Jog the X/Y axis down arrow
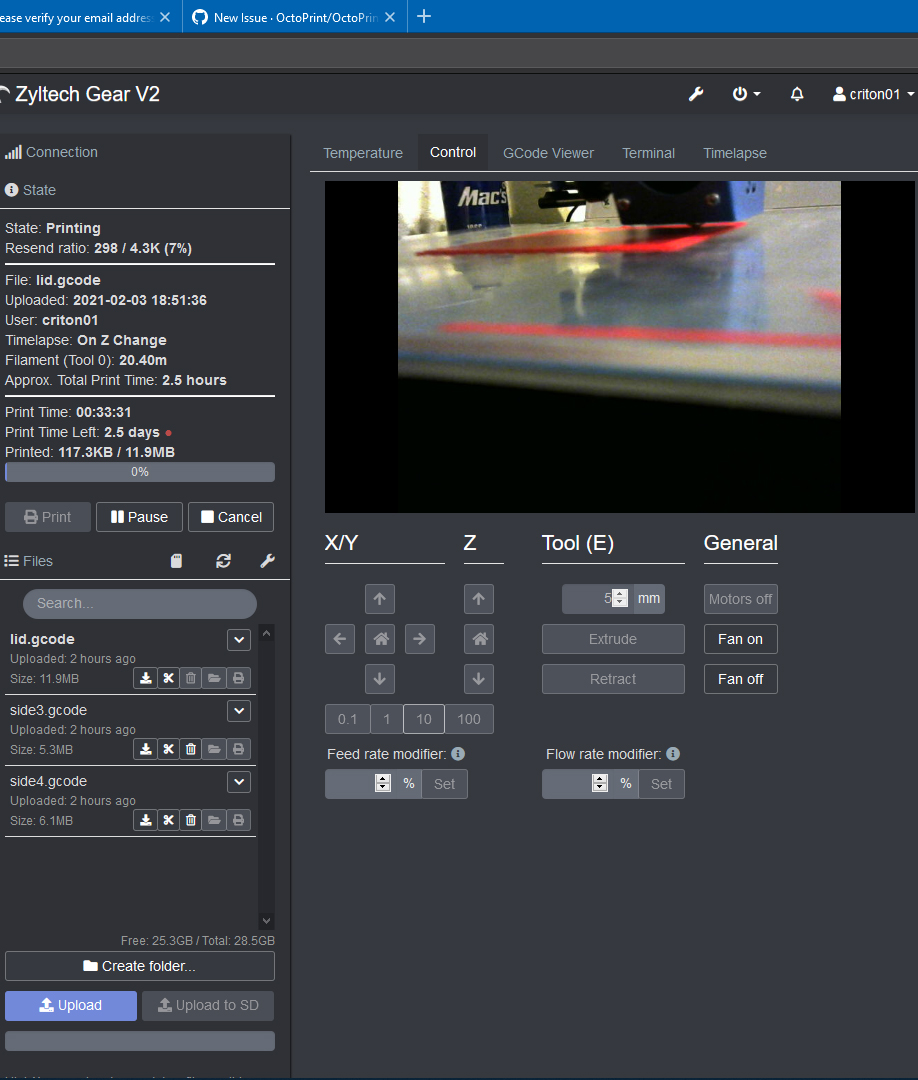This screenshot has height=1080, width=918. (x=379, y=679)
